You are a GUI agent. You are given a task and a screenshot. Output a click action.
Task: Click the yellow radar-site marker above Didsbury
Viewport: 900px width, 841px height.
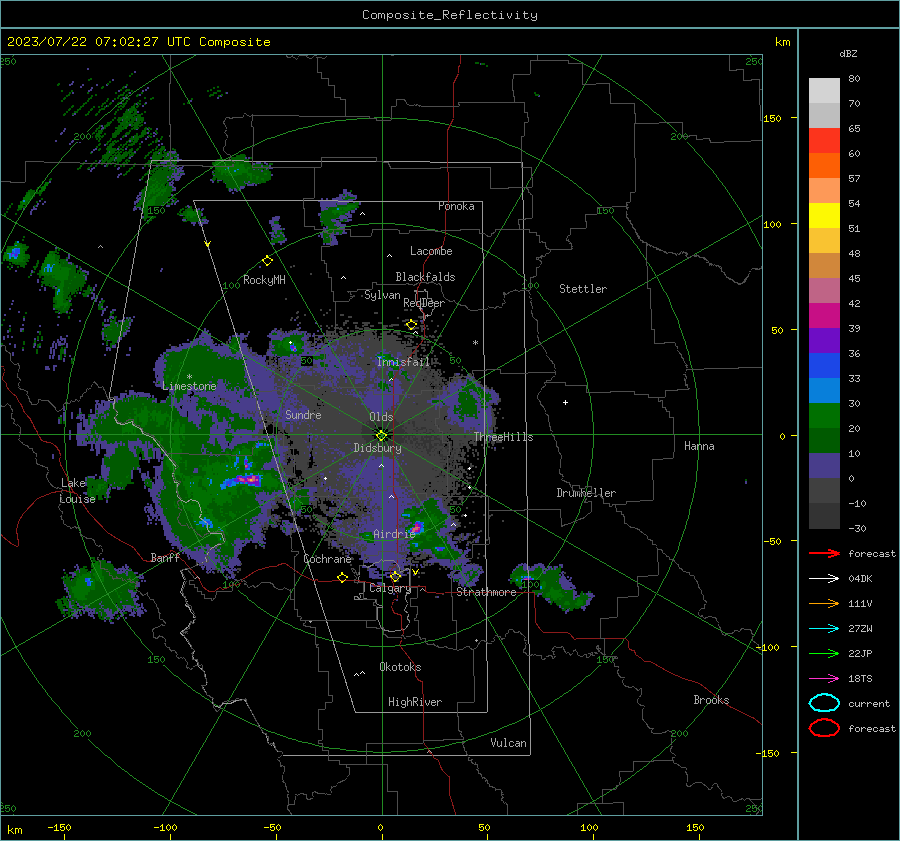381,435
